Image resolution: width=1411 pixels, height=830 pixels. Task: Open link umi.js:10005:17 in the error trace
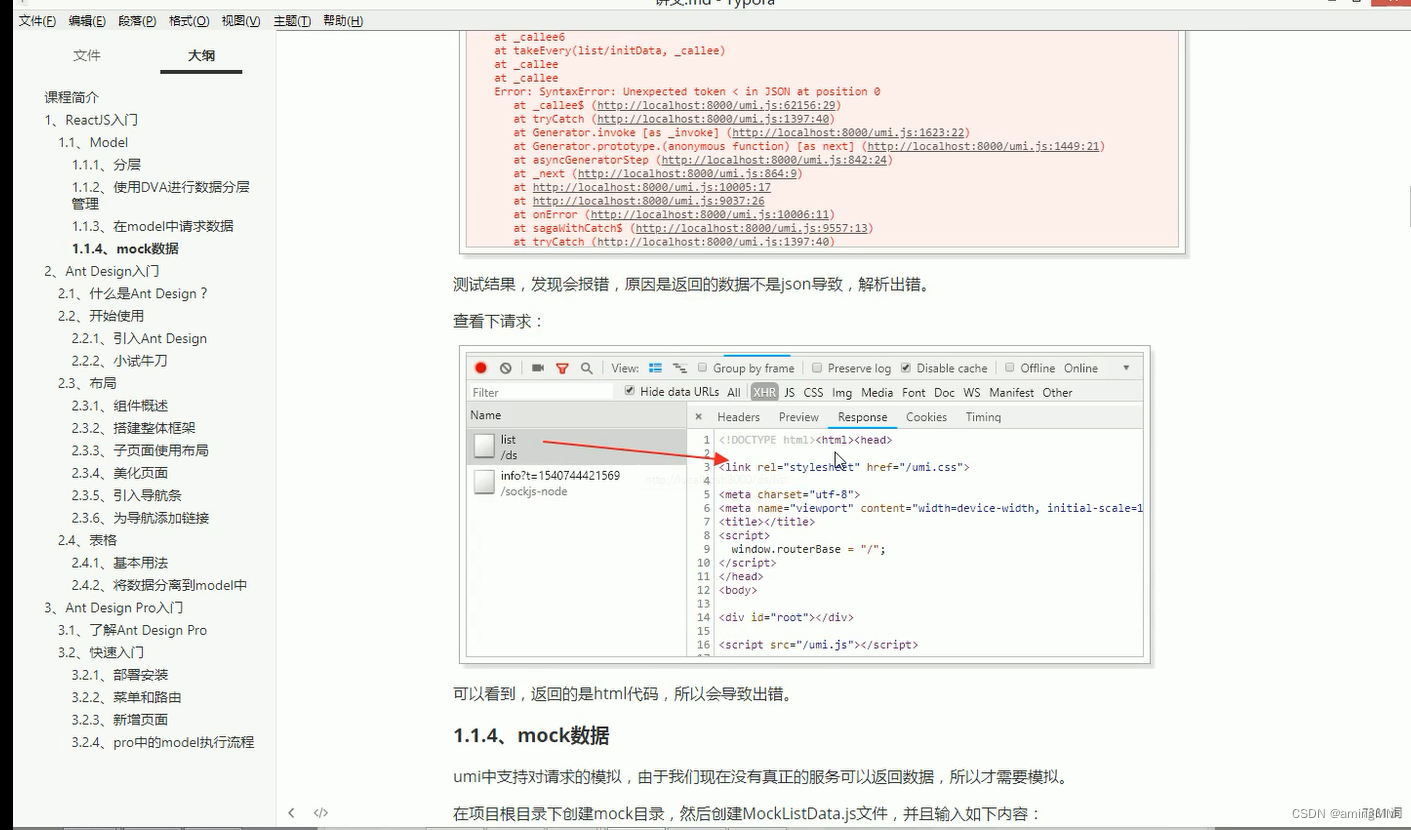click(x=651, y=187)
